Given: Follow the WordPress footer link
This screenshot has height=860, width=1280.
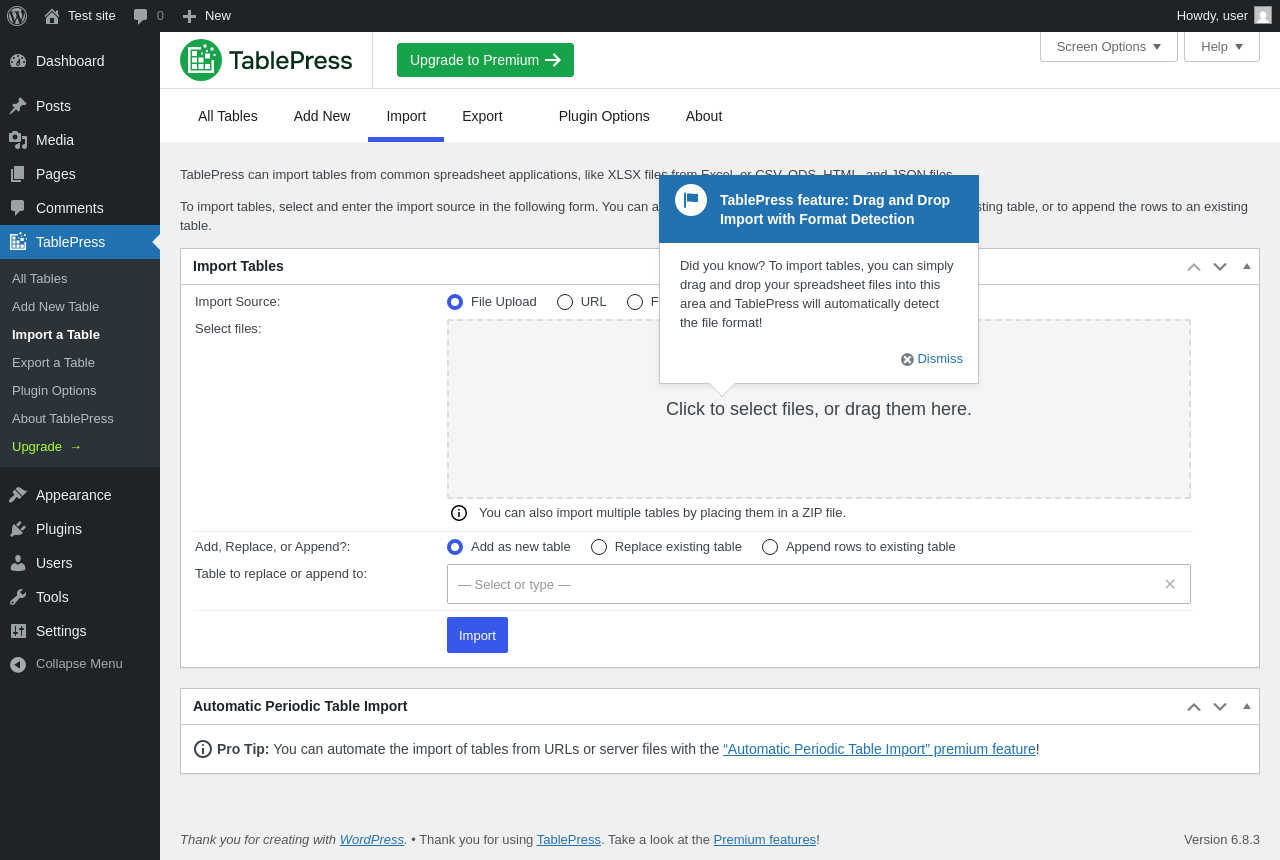Looking at the screenshot, I should [x=372, y=840].
